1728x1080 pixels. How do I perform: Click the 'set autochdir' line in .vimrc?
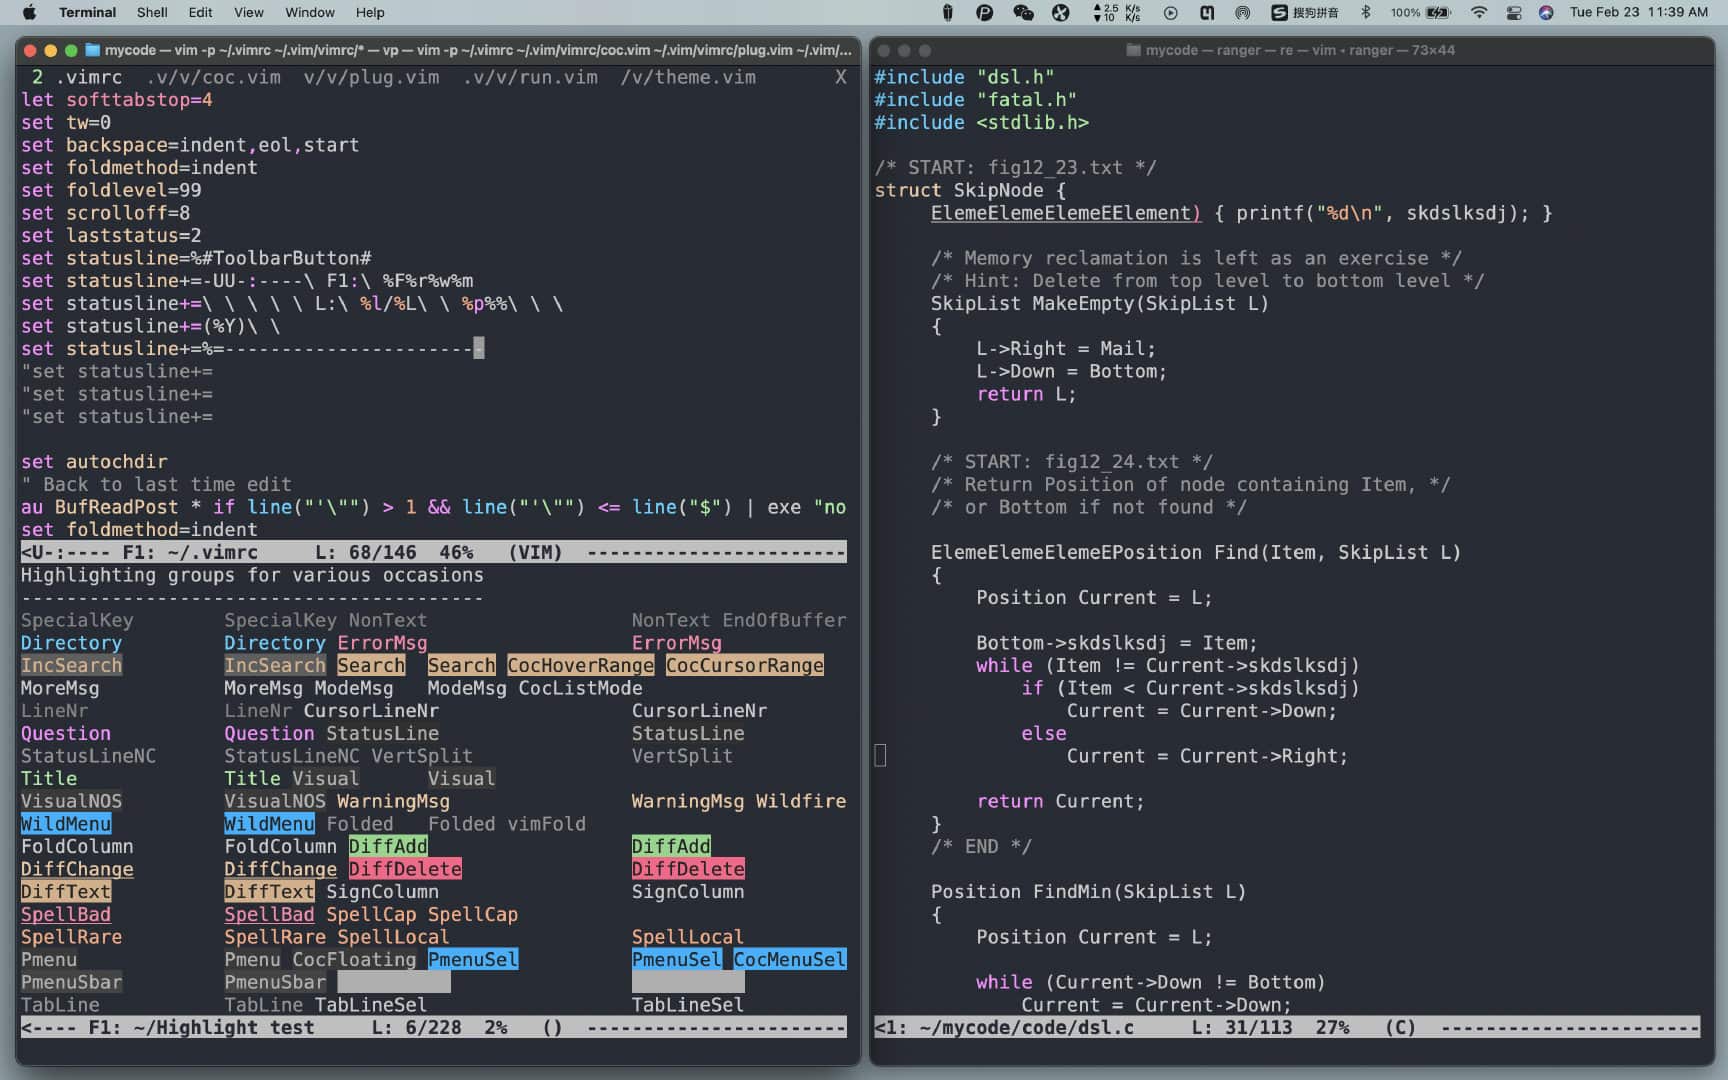tap(94, 461)
